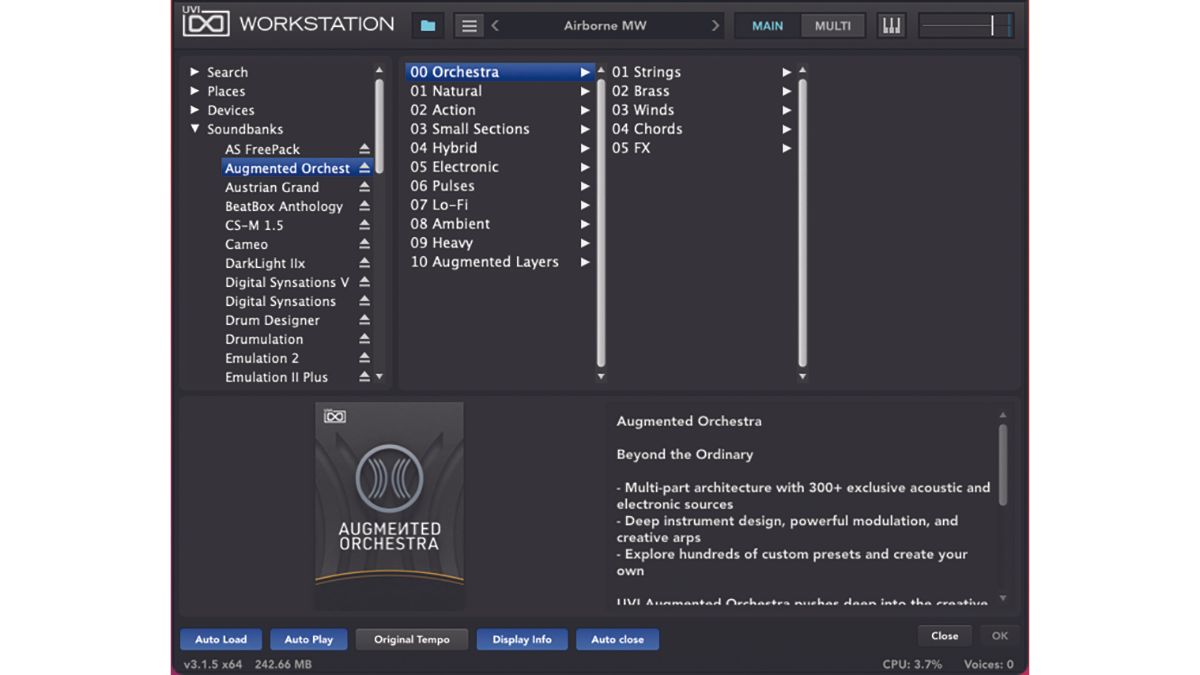This screenshot has width=1200, height=675.
Task: Open the preset list menu icon
Action: pos(469,25)
